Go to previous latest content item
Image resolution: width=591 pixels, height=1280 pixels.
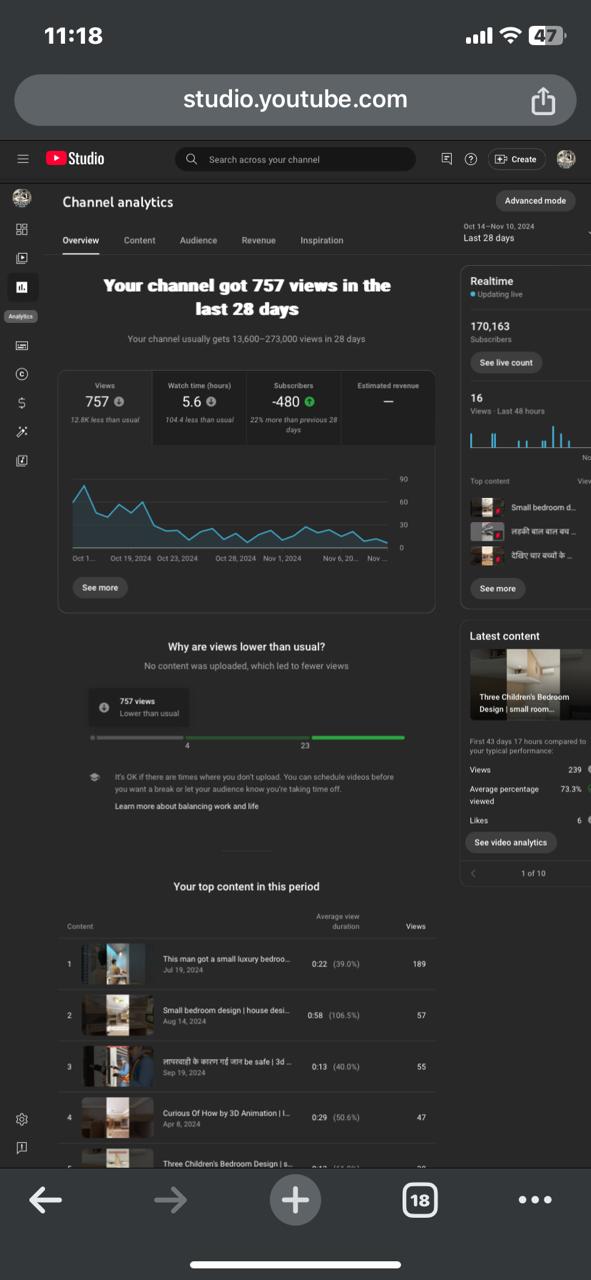point(474,873)
